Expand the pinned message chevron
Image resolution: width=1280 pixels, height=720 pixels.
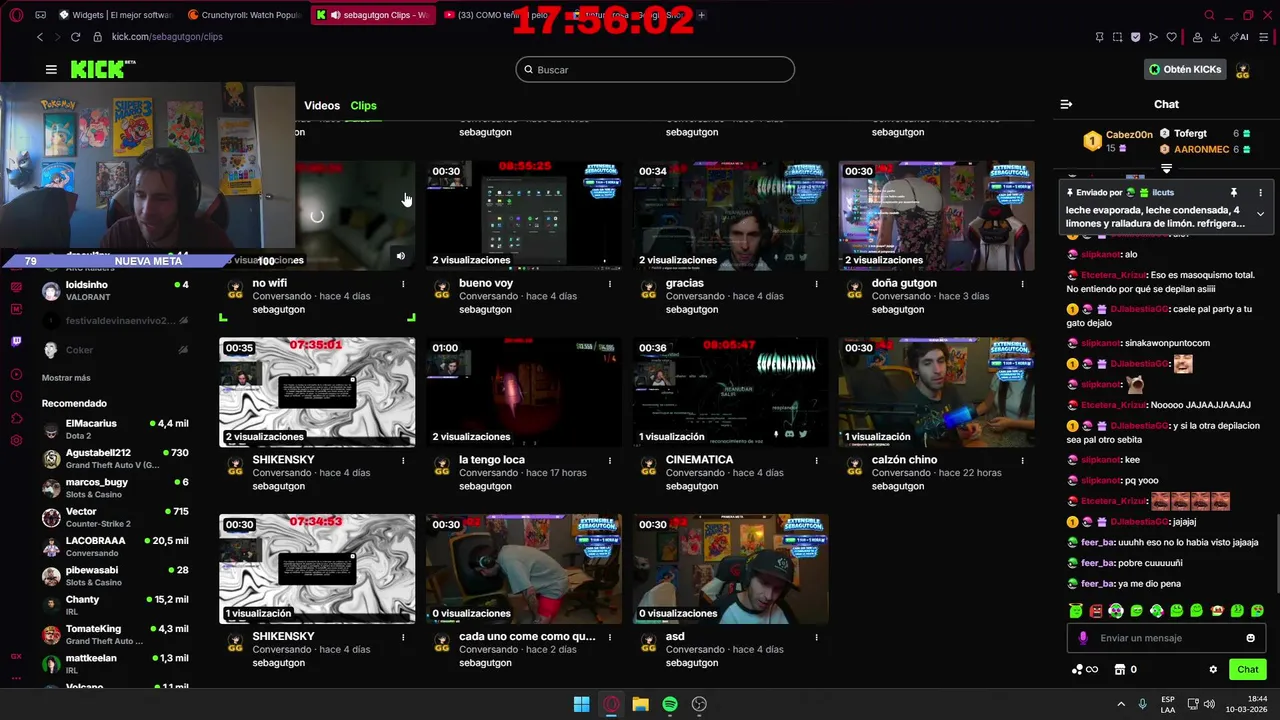point(1260,214)
